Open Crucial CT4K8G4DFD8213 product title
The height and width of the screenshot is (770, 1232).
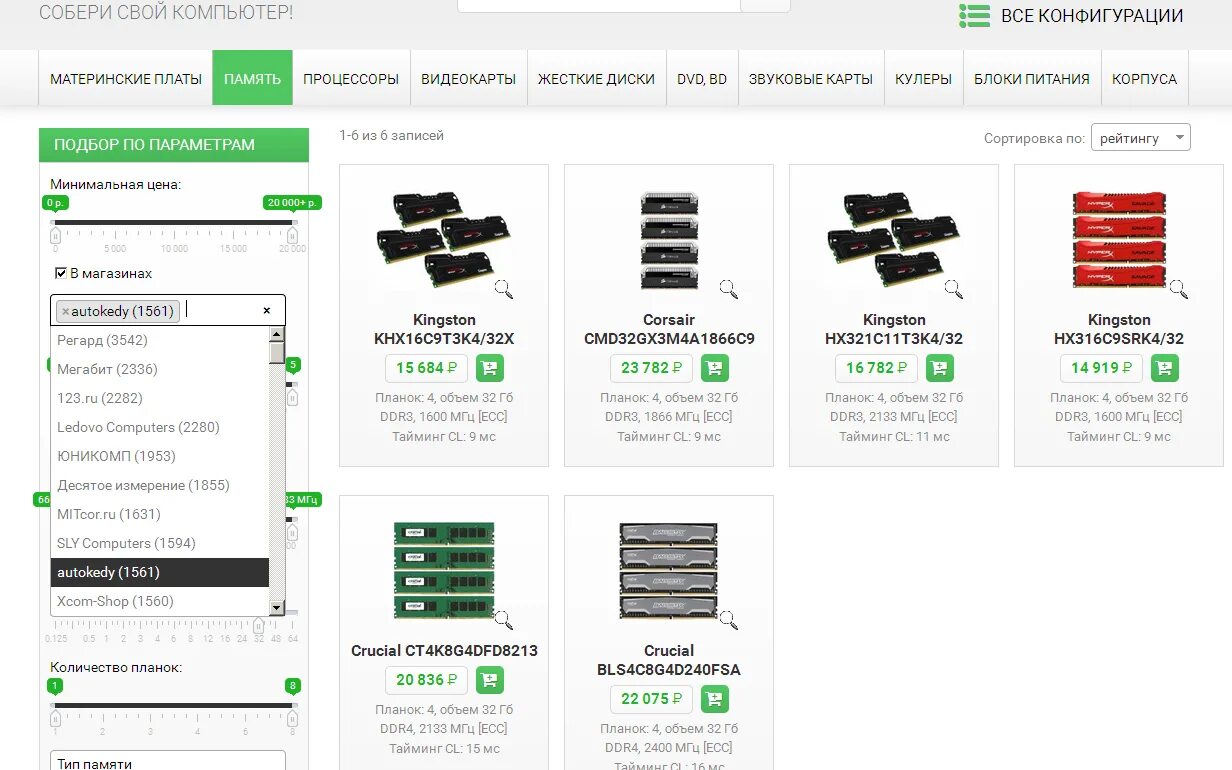pyautogui.click(x=444, y=650)
